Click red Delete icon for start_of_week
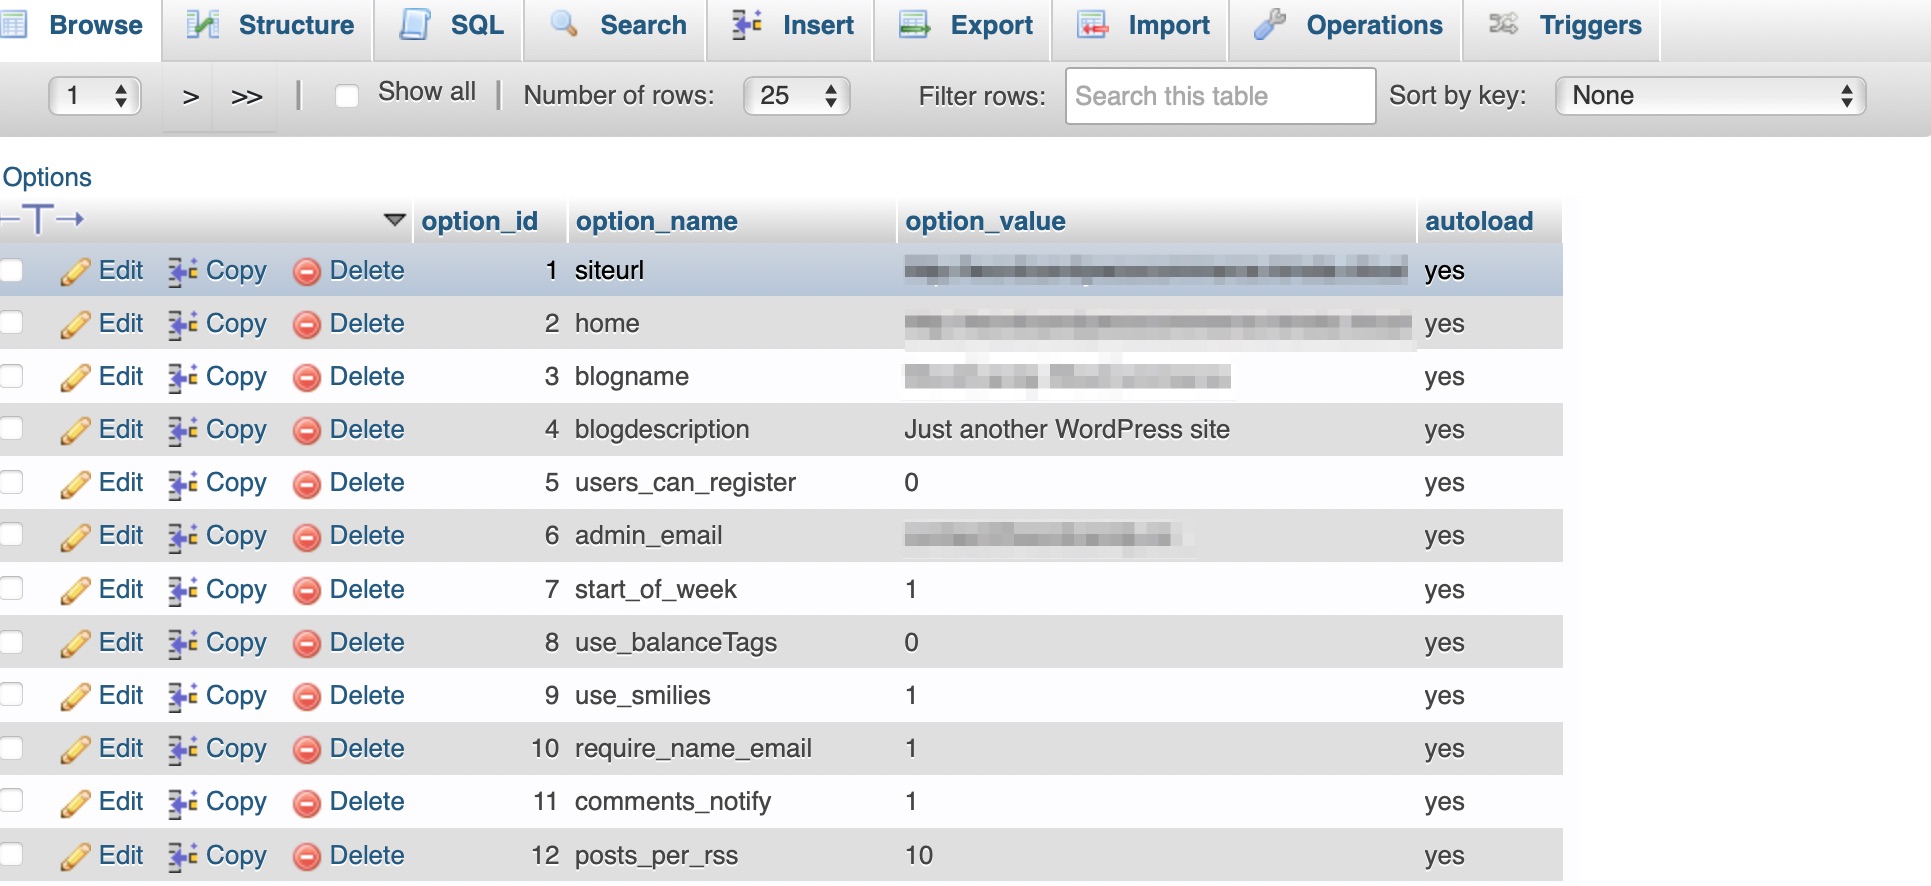1931x886 pixels. tap(307, 591)
